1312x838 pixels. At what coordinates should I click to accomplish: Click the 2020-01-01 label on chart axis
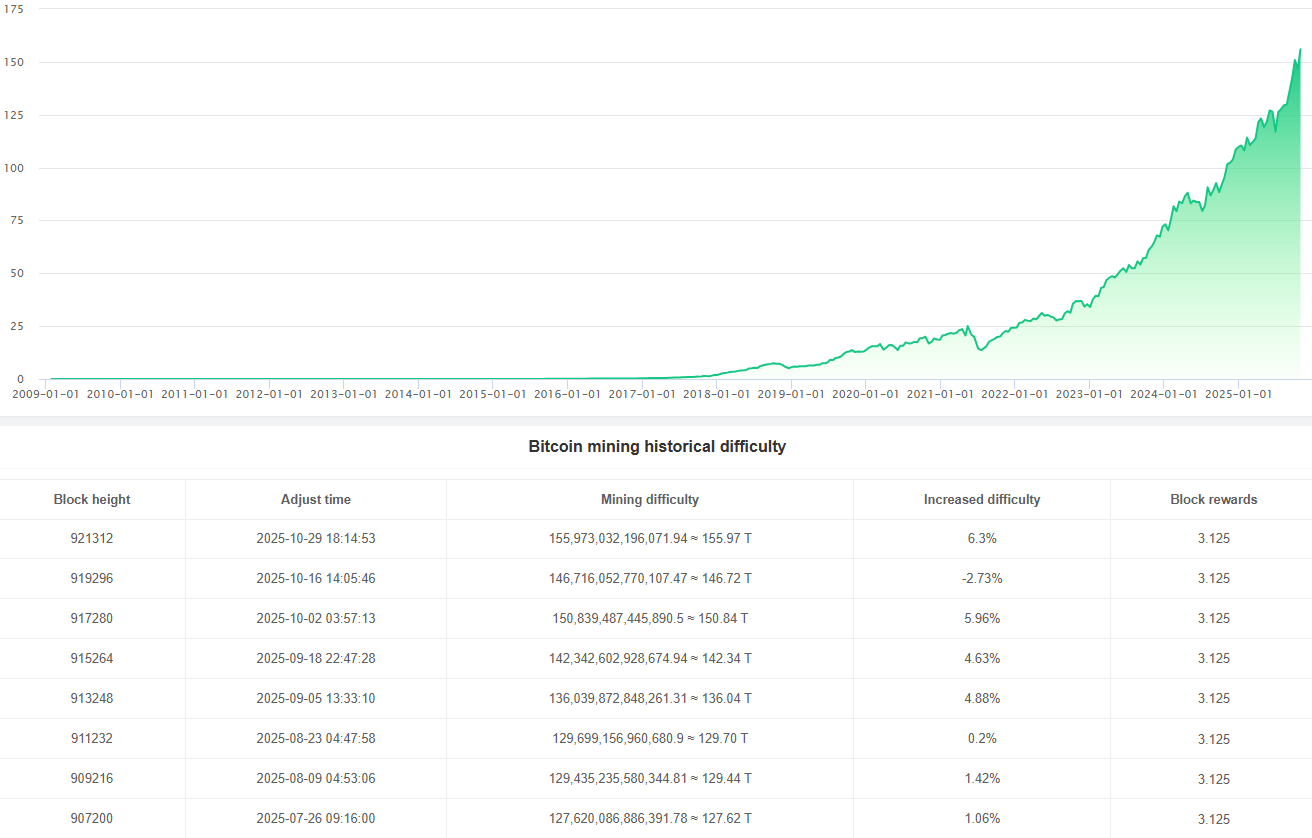(865, 394)
